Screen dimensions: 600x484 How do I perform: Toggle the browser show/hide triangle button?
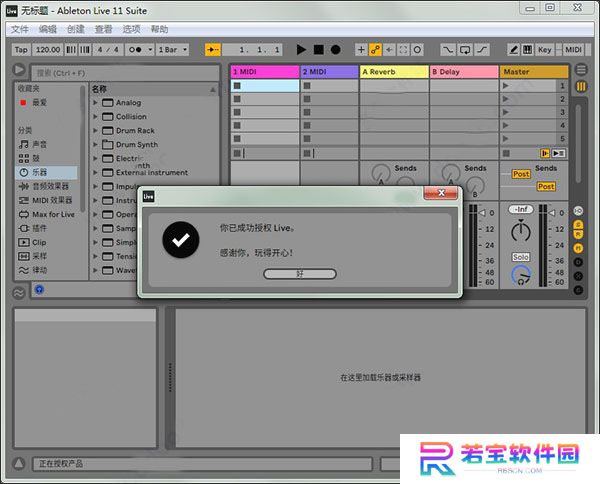click(x=19, y=70)
